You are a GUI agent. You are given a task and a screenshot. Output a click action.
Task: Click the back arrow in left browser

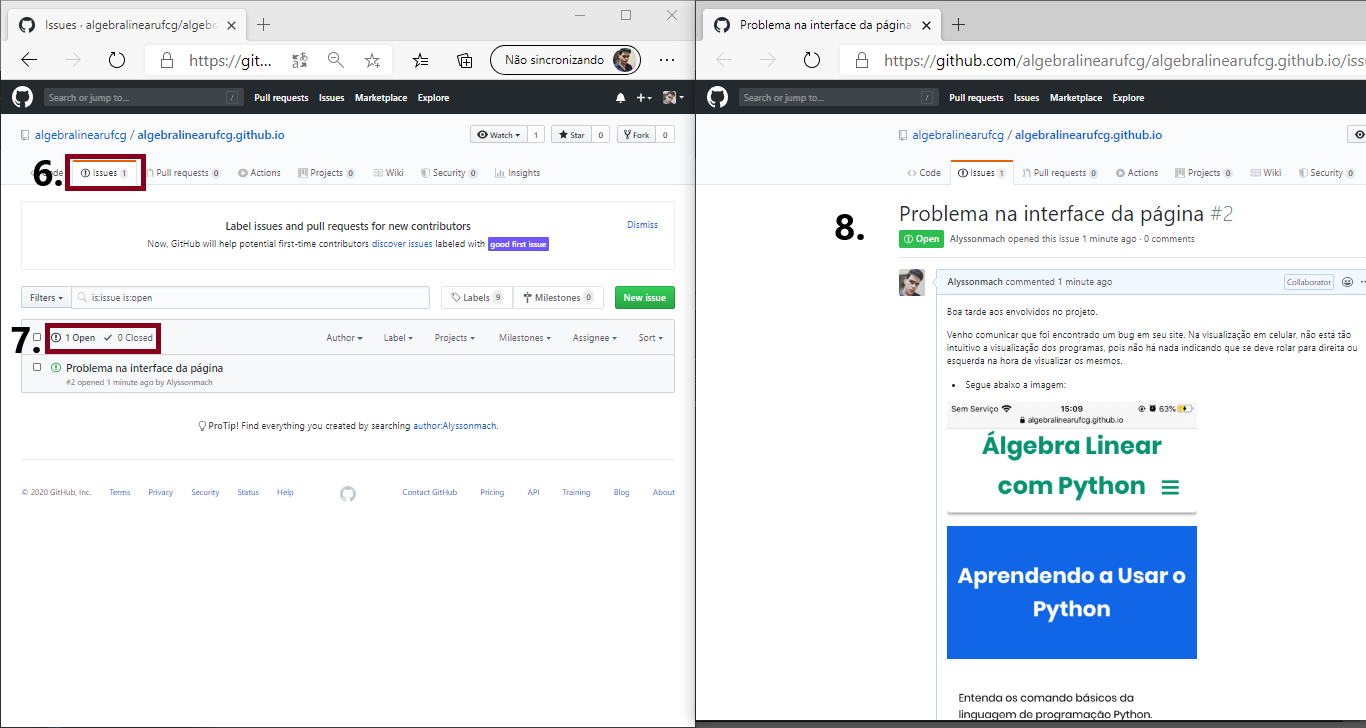pos(29,60)
